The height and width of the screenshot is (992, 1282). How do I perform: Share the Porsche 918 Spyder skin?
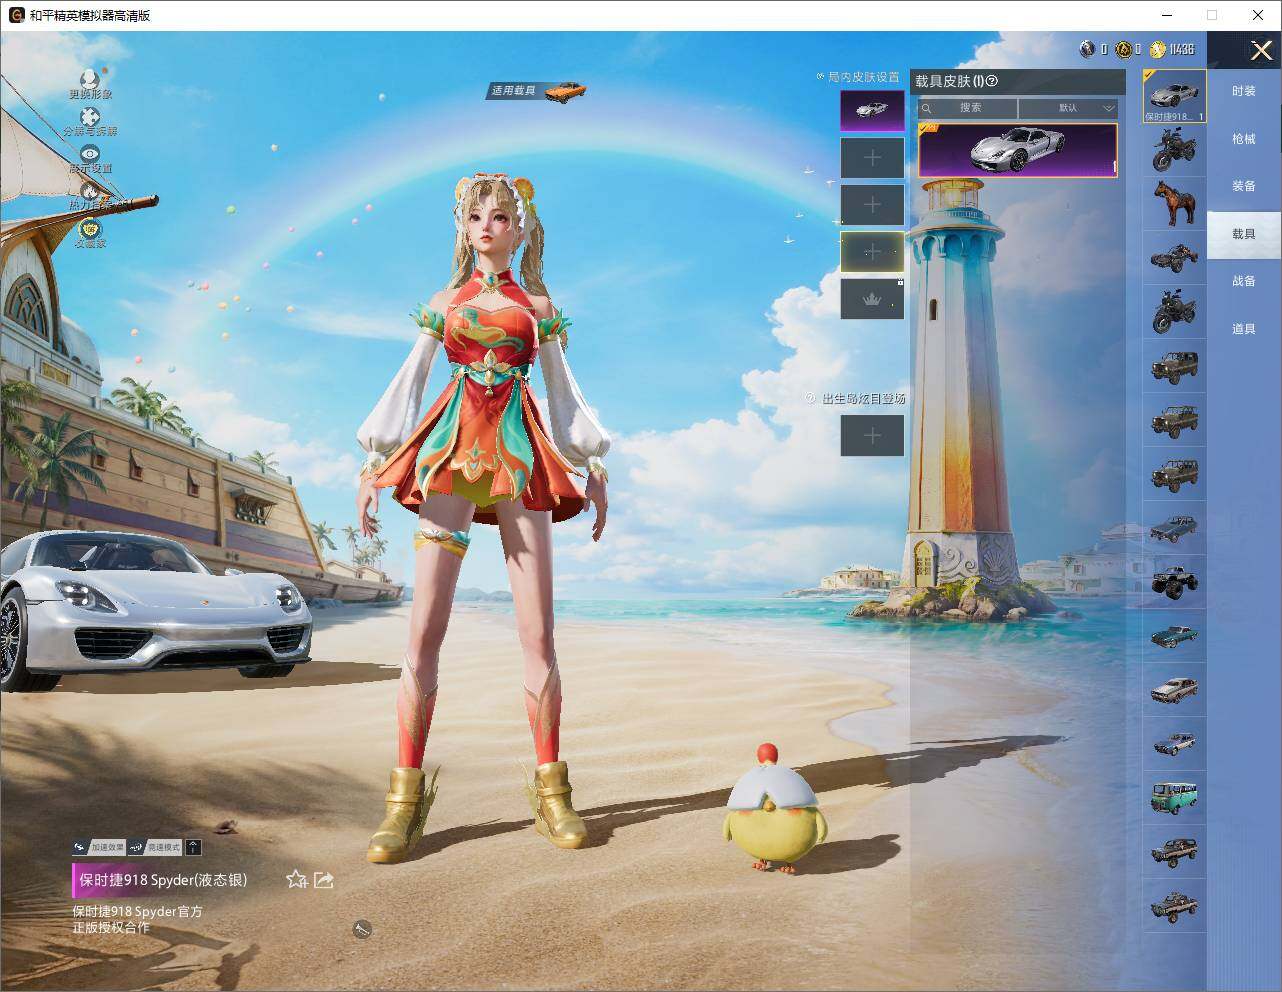[x=324, y=880]
